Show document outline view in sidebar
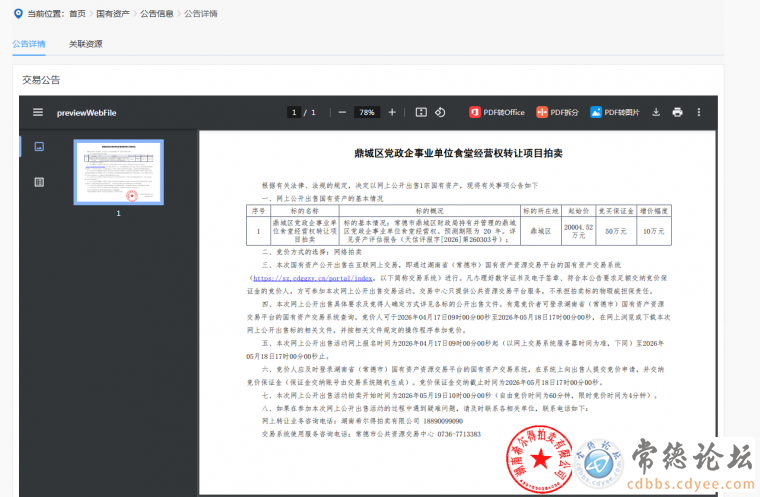Viewport: 760px width, 497px height. tap(39, 182)
